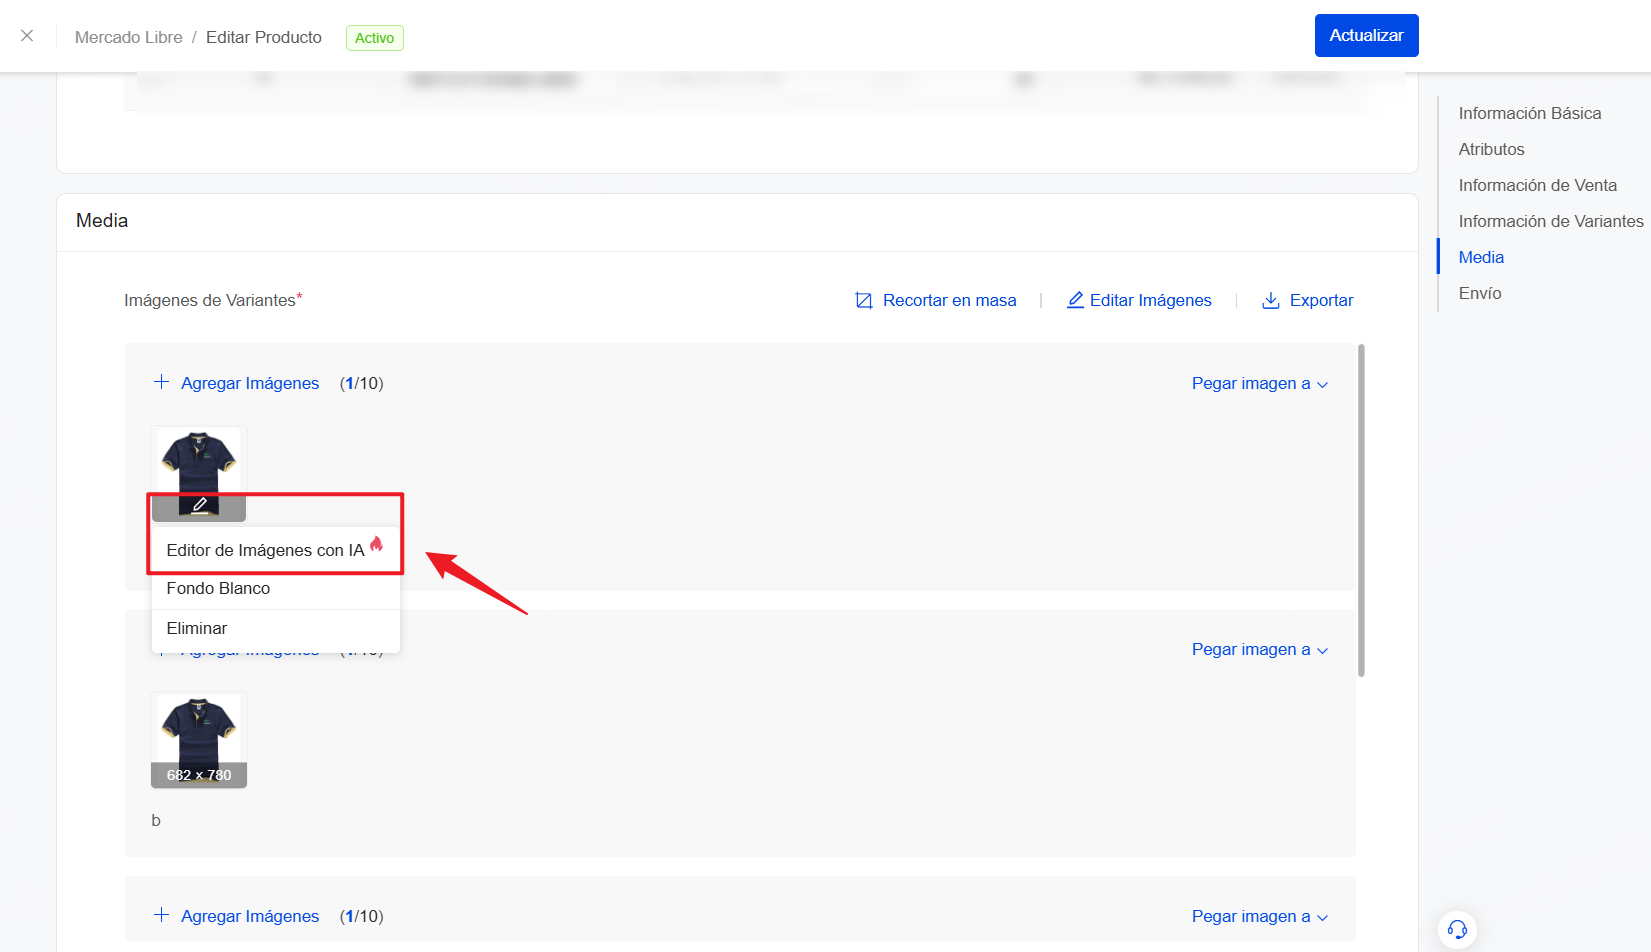Close the product editor with X icon
1651x952 pixels.
click(x=27, y=36)
